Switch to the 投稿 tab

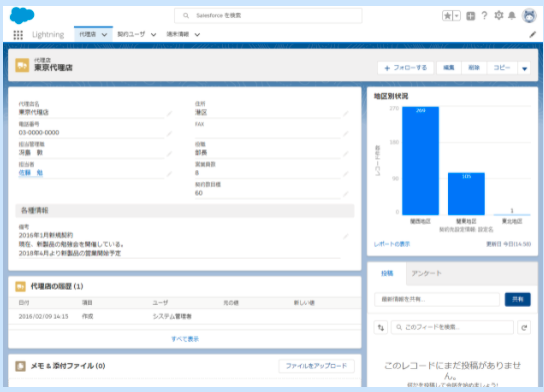(387, 274)
